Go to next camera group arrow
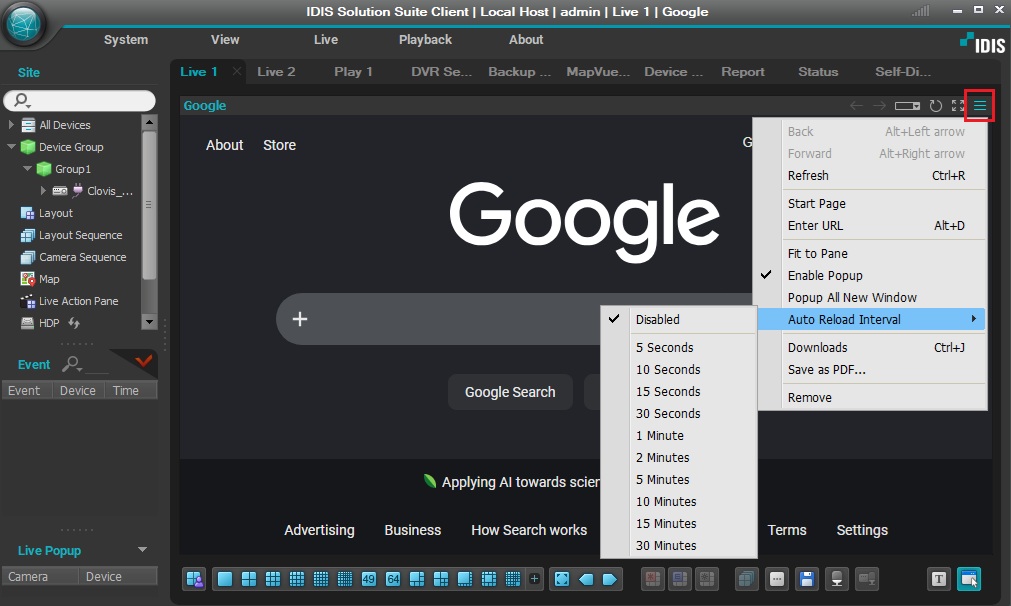1011x606 pixels. [610, 579]
